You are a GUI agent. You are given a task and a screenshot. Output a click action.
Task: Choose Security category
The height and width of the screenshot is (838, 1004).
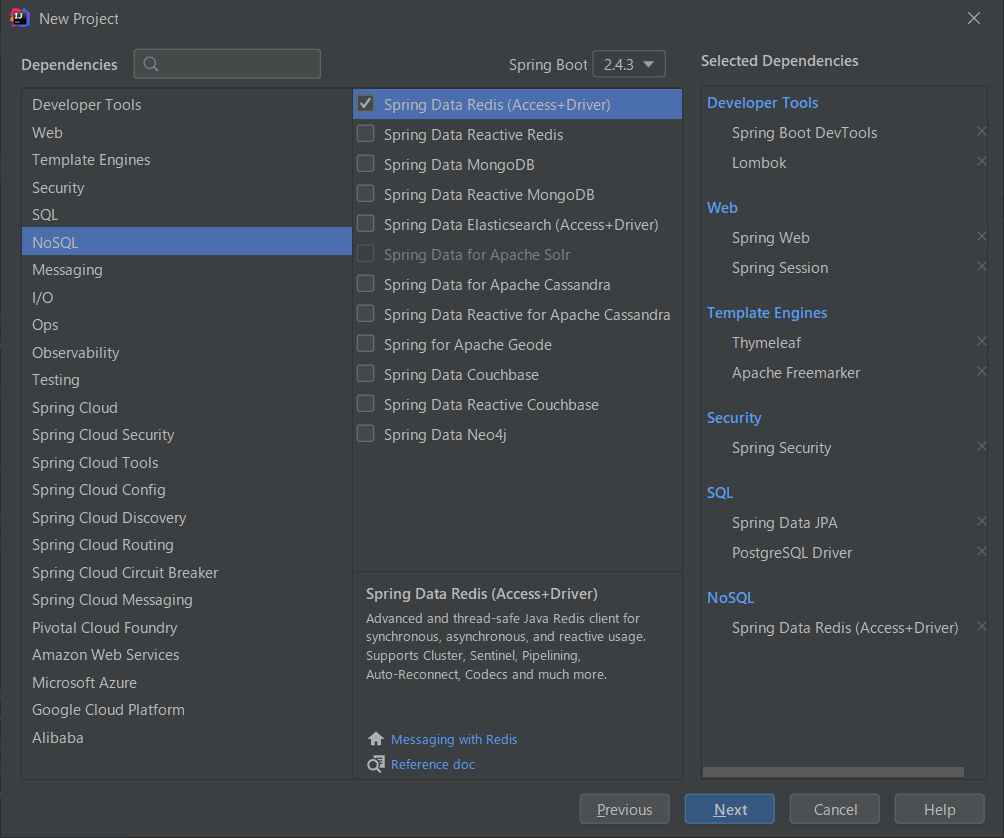[x=187, y=188]
